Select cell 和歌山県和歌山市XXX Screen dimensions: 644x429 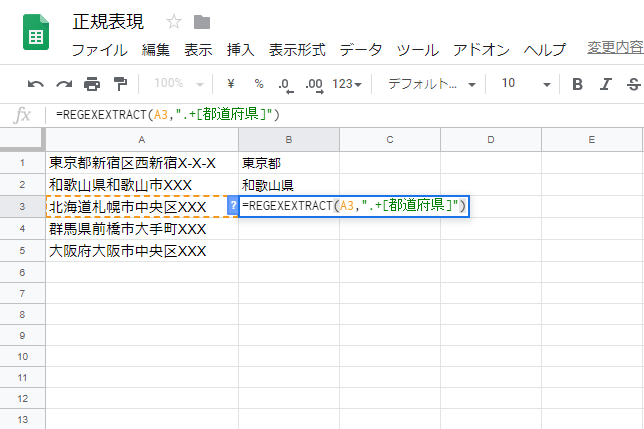(x=142, y=185)
